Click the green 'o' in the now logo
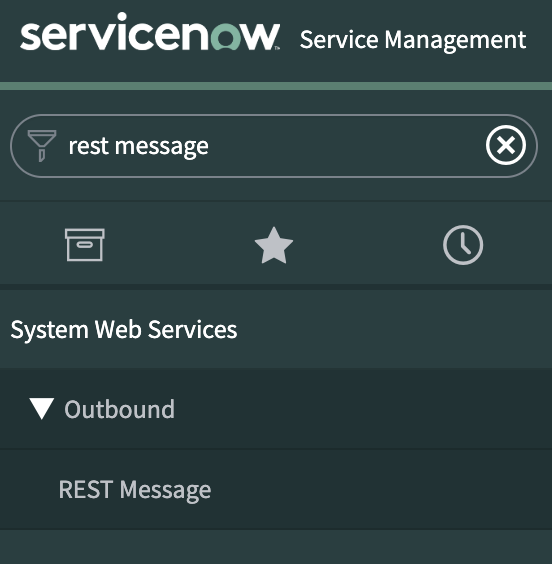The height and width of the screenshot is (564, 552). point(227,36)
